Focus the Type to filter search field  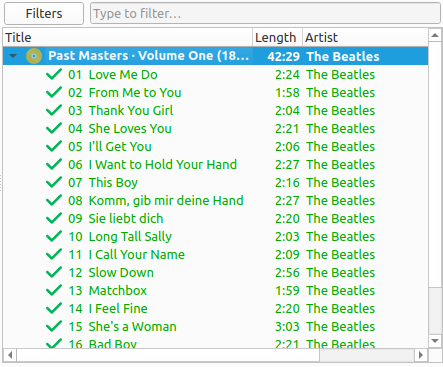[265, 14]
